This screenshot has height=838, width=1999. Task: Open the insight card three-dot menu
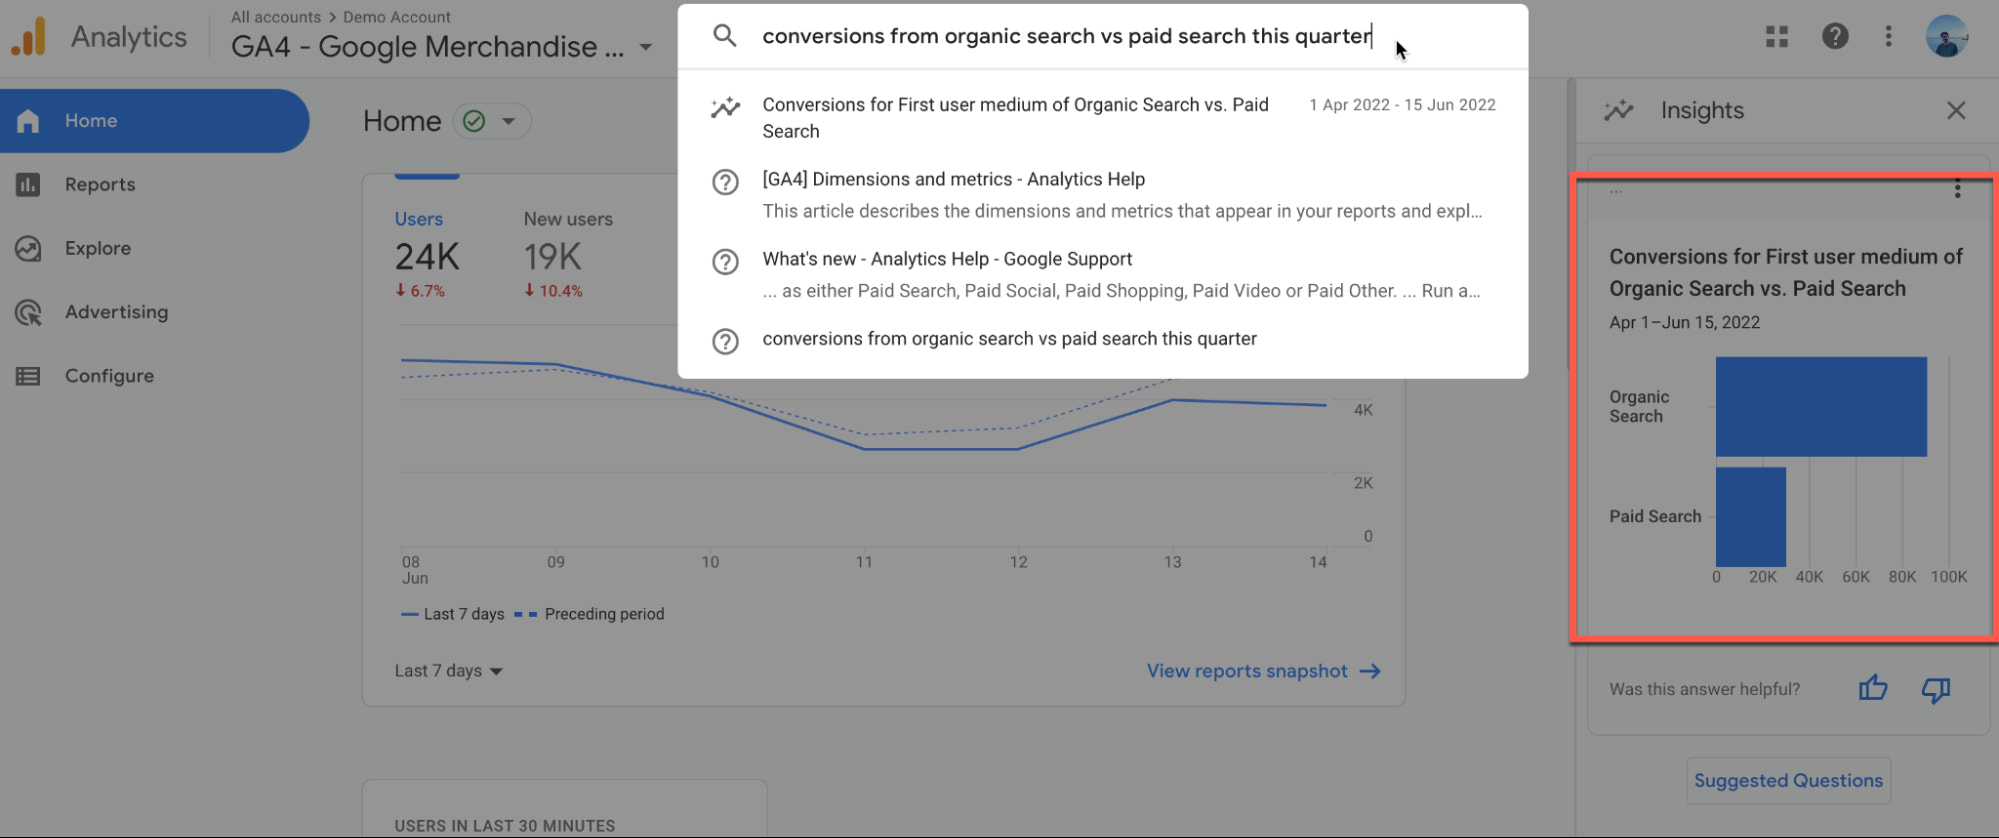(x=1957, y=189)
